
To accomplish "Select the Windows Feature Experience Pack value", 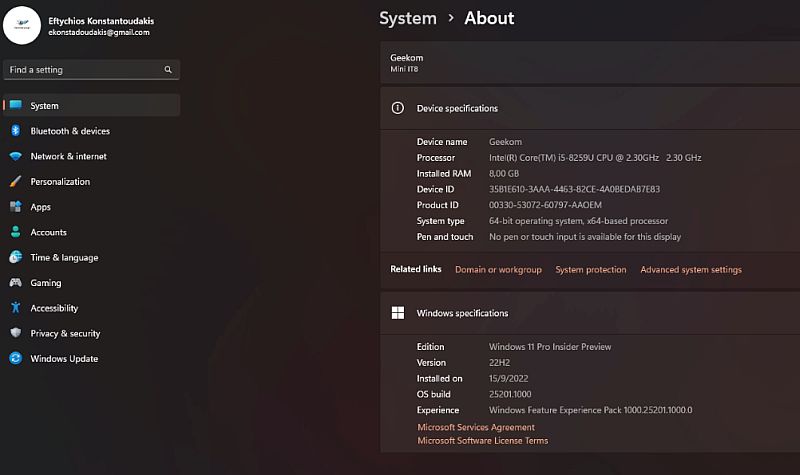I will point(591,410).
